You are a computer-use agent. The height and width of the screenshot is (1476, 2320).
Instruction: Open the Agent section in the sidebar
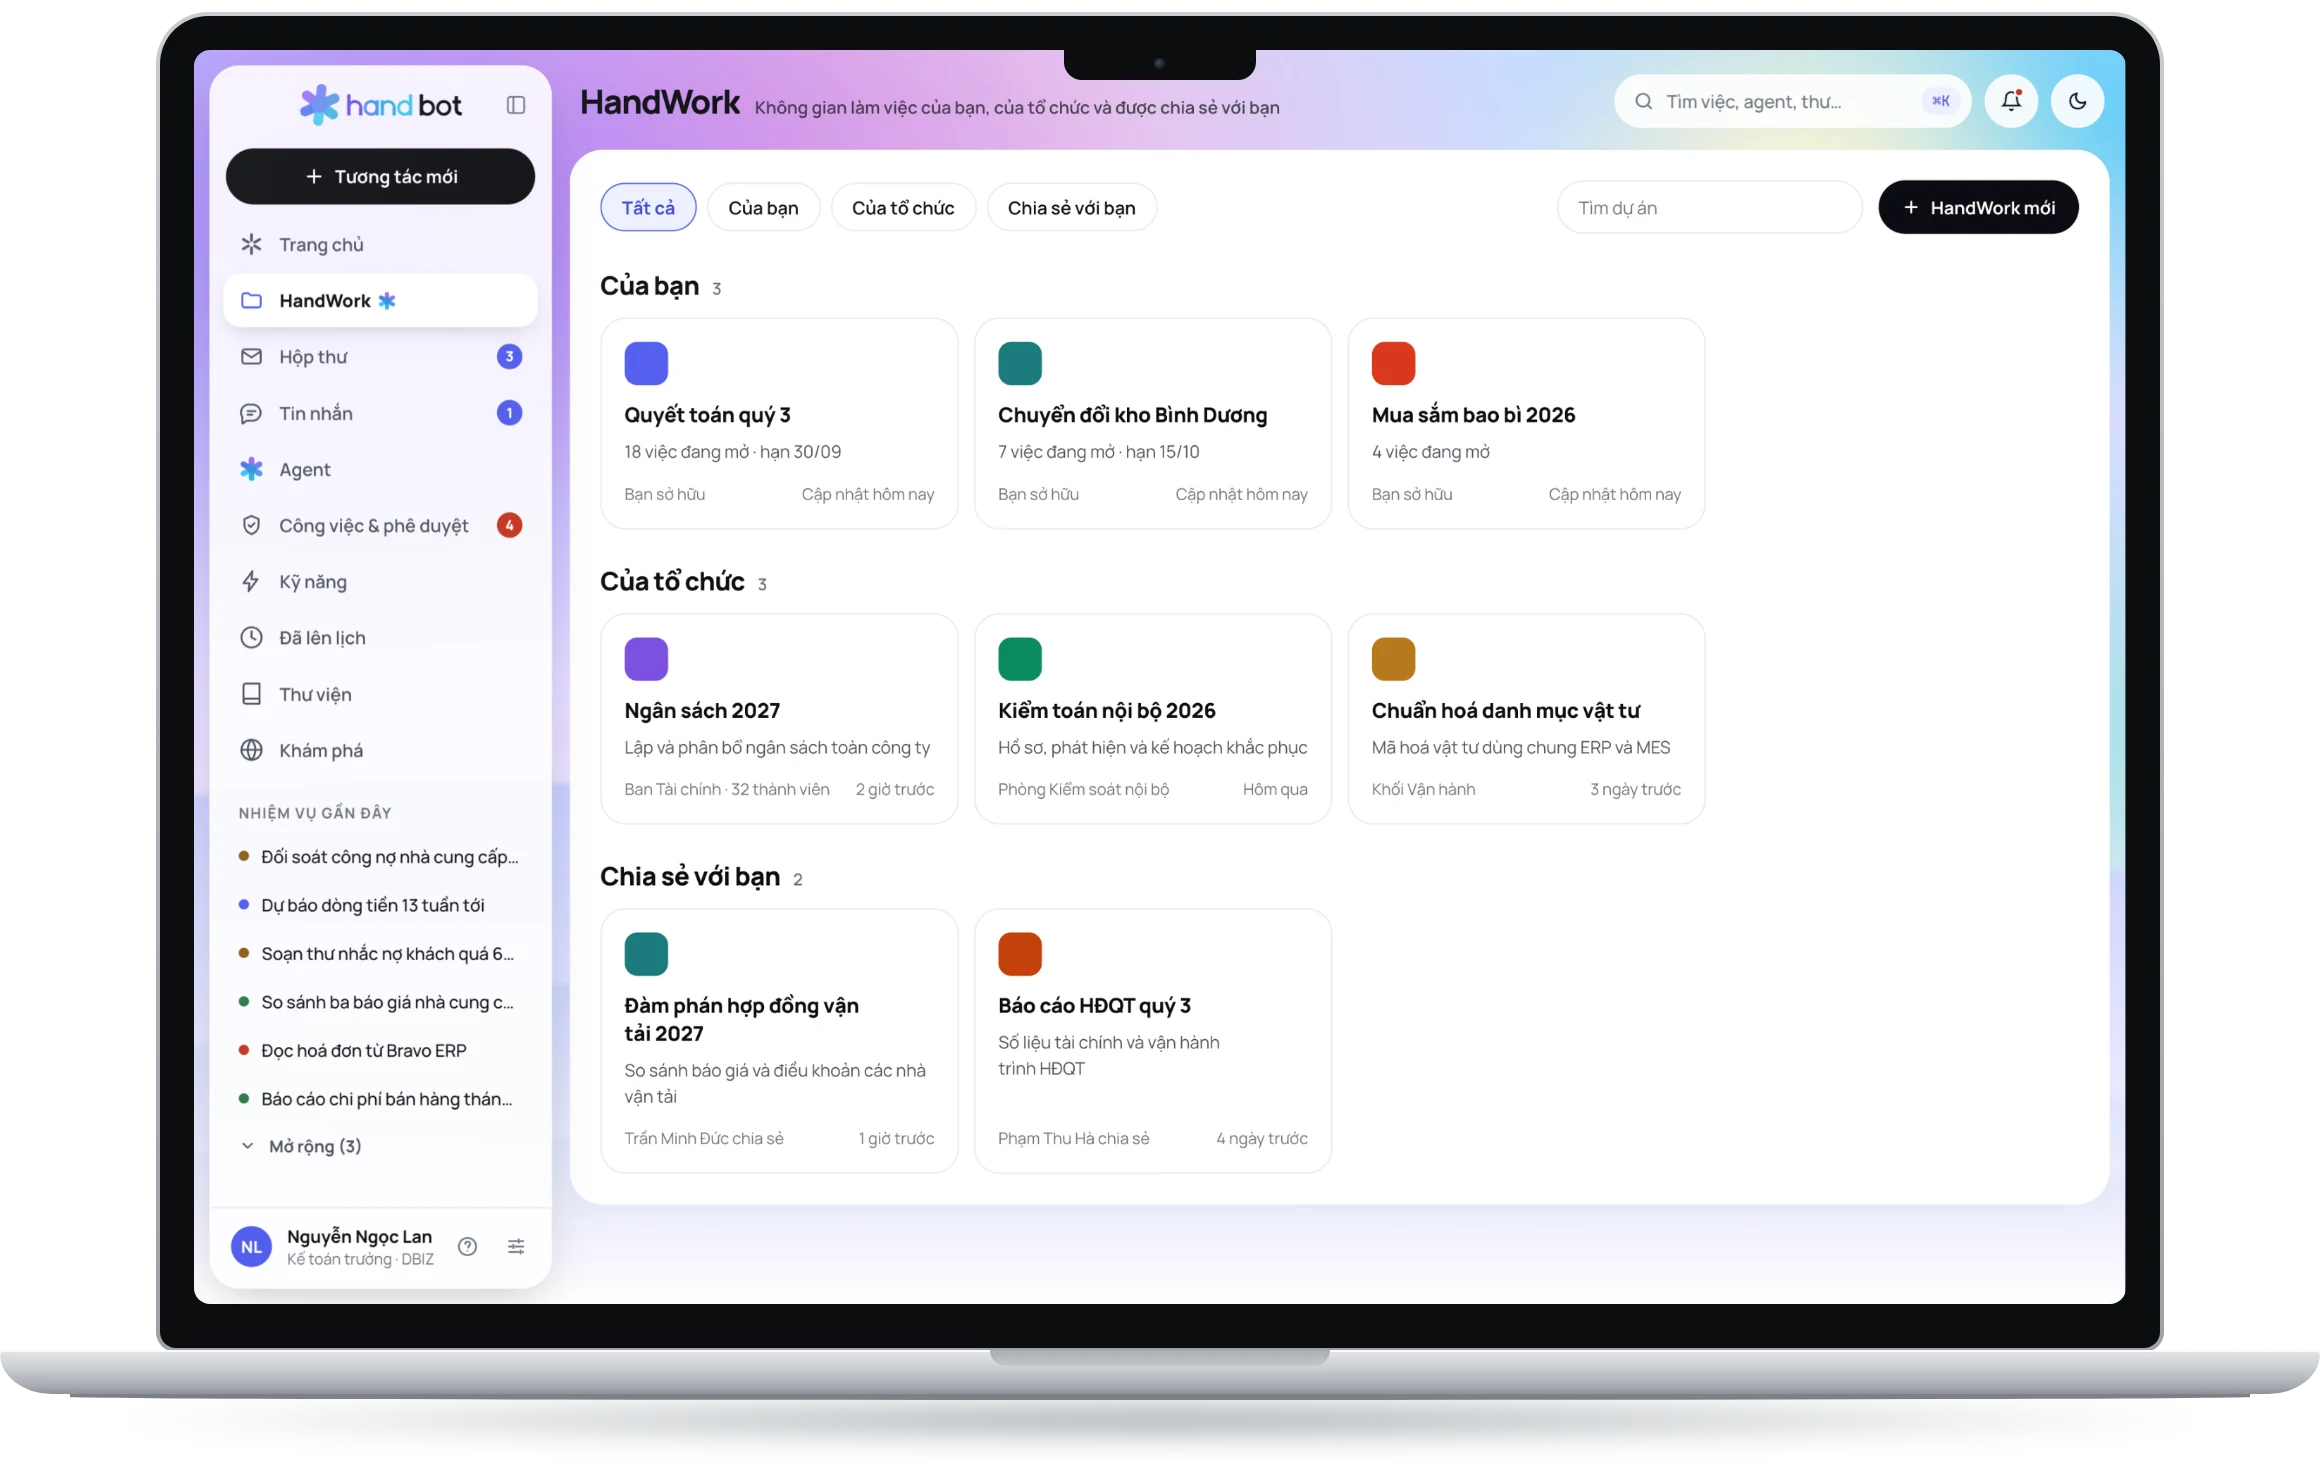point(380,469)
